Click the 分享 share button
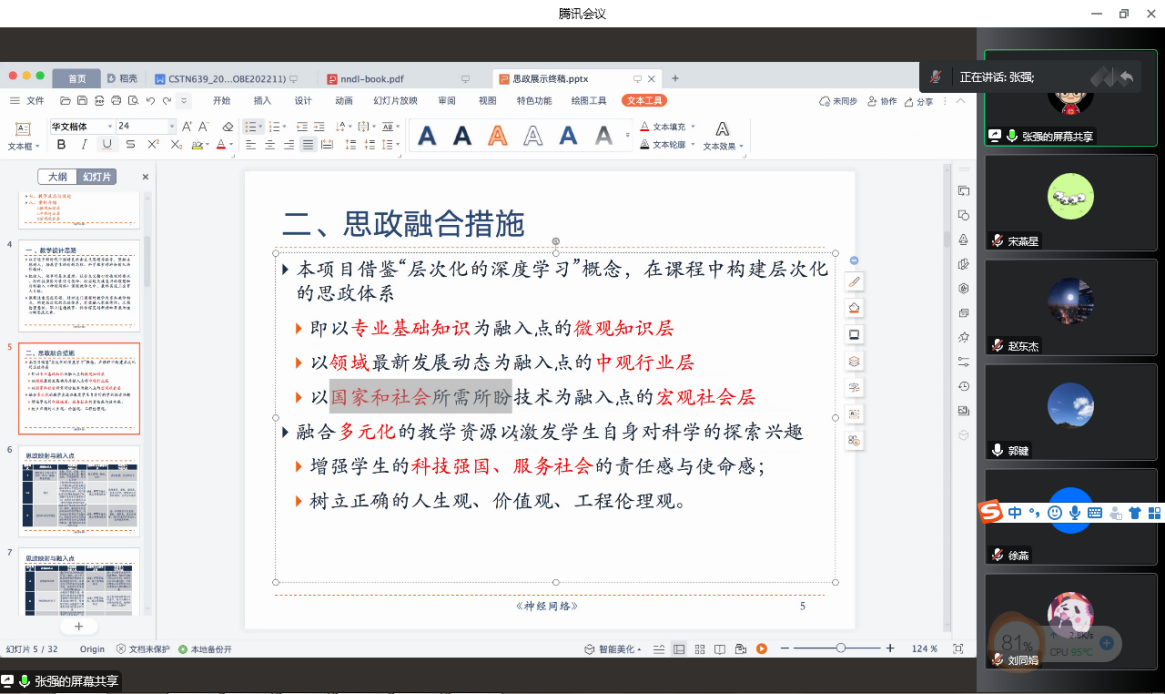 tap(919, 101)
